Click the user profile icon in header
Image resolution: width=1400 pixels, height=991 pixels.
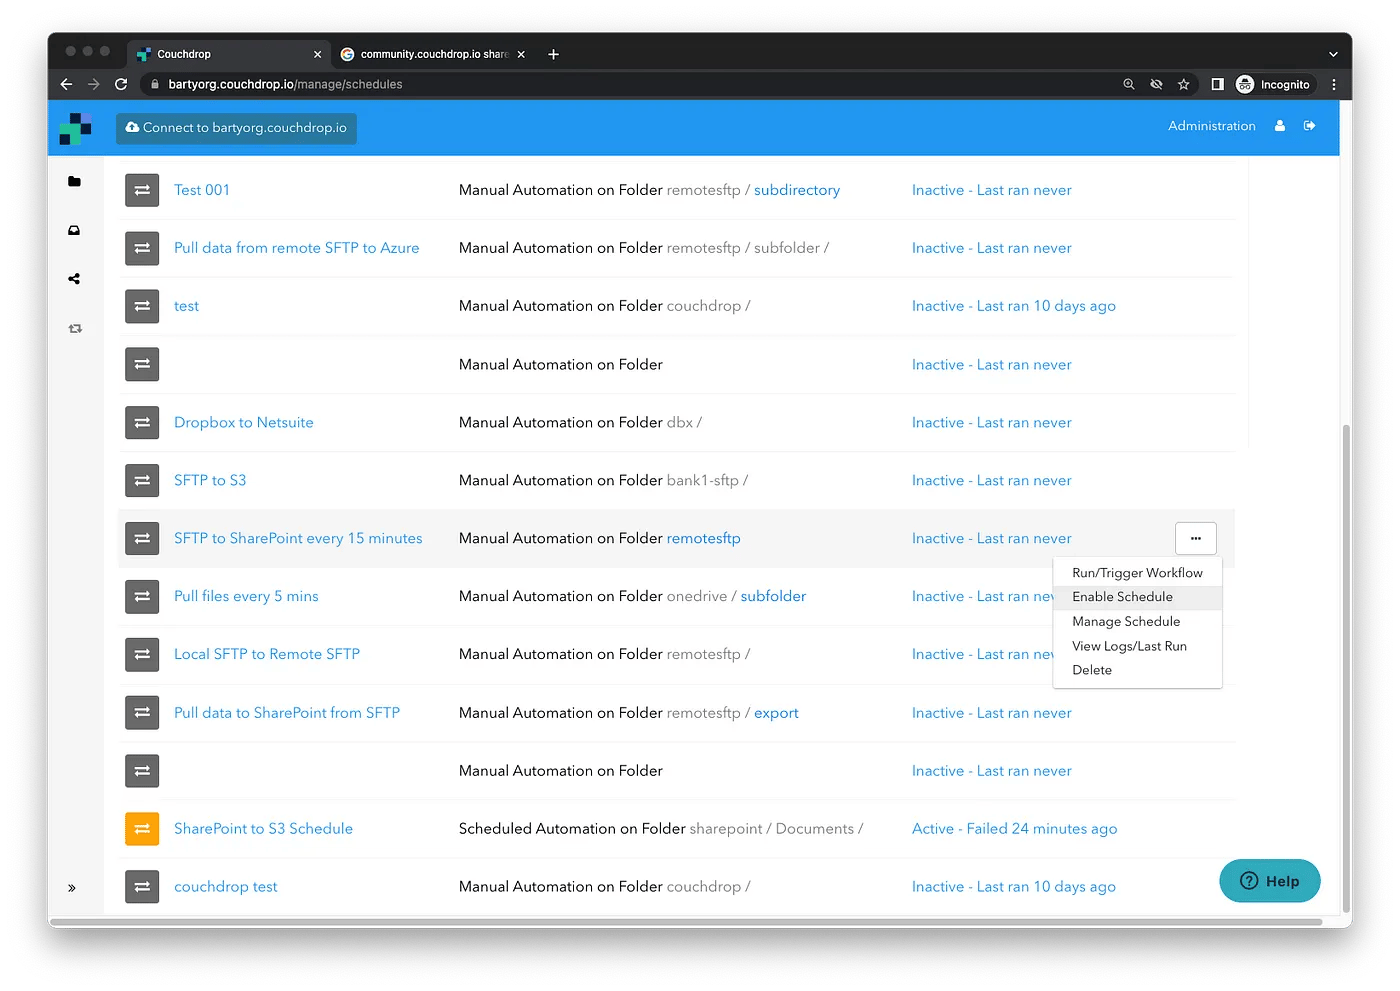pyautogui.click(x=1279, y=126)
